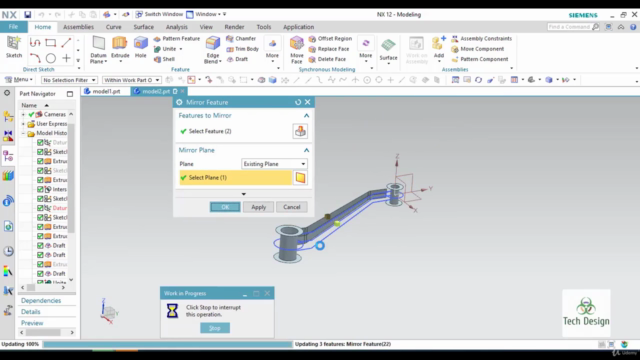Switch to the Assemblies ribbon tab
Viewport: 640px width, 360px height.
pyautogui.click(x=78, y=27)
